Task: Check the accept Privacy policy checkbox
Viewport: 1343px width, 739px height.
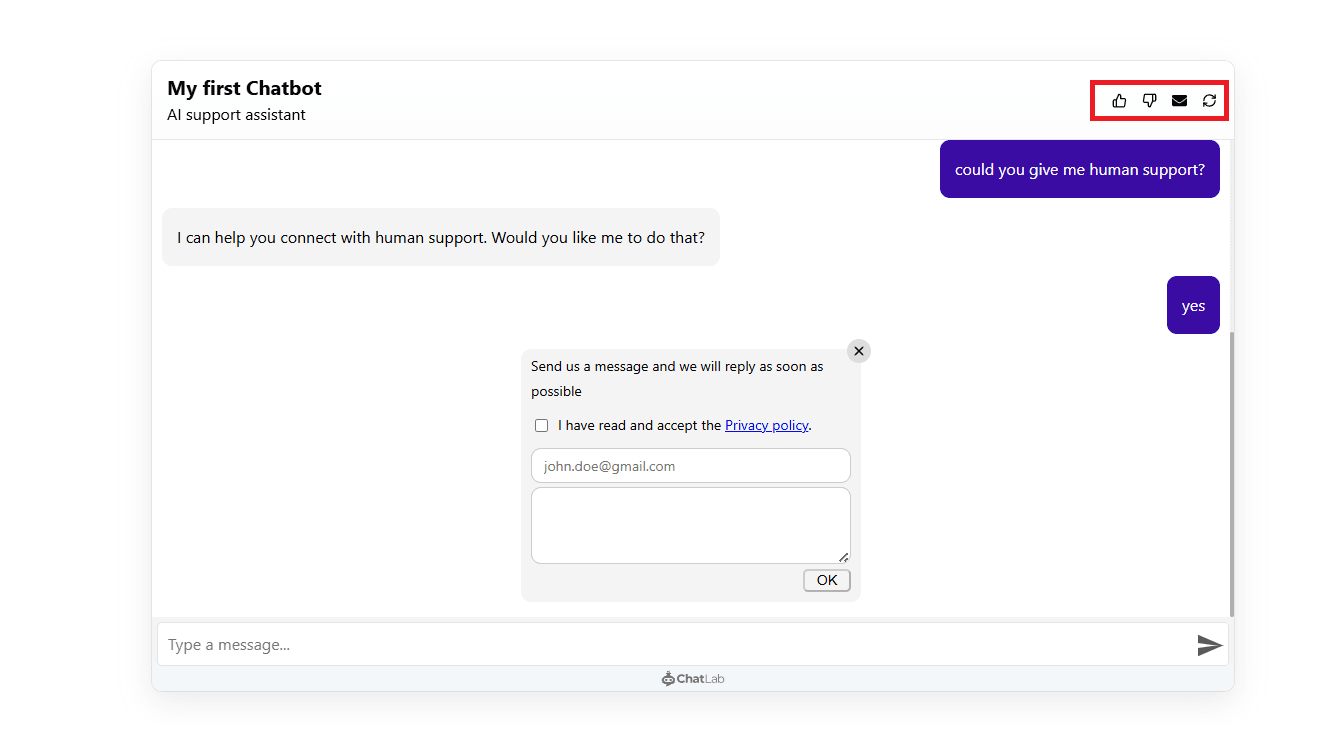Action: tap(541, 426)
